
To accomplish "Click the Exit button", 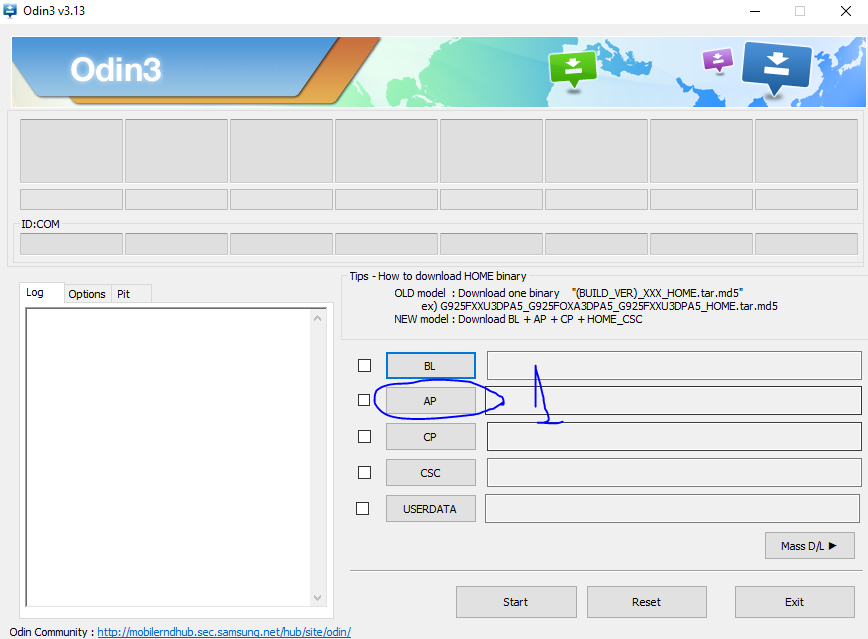I will tap(794, 602).
